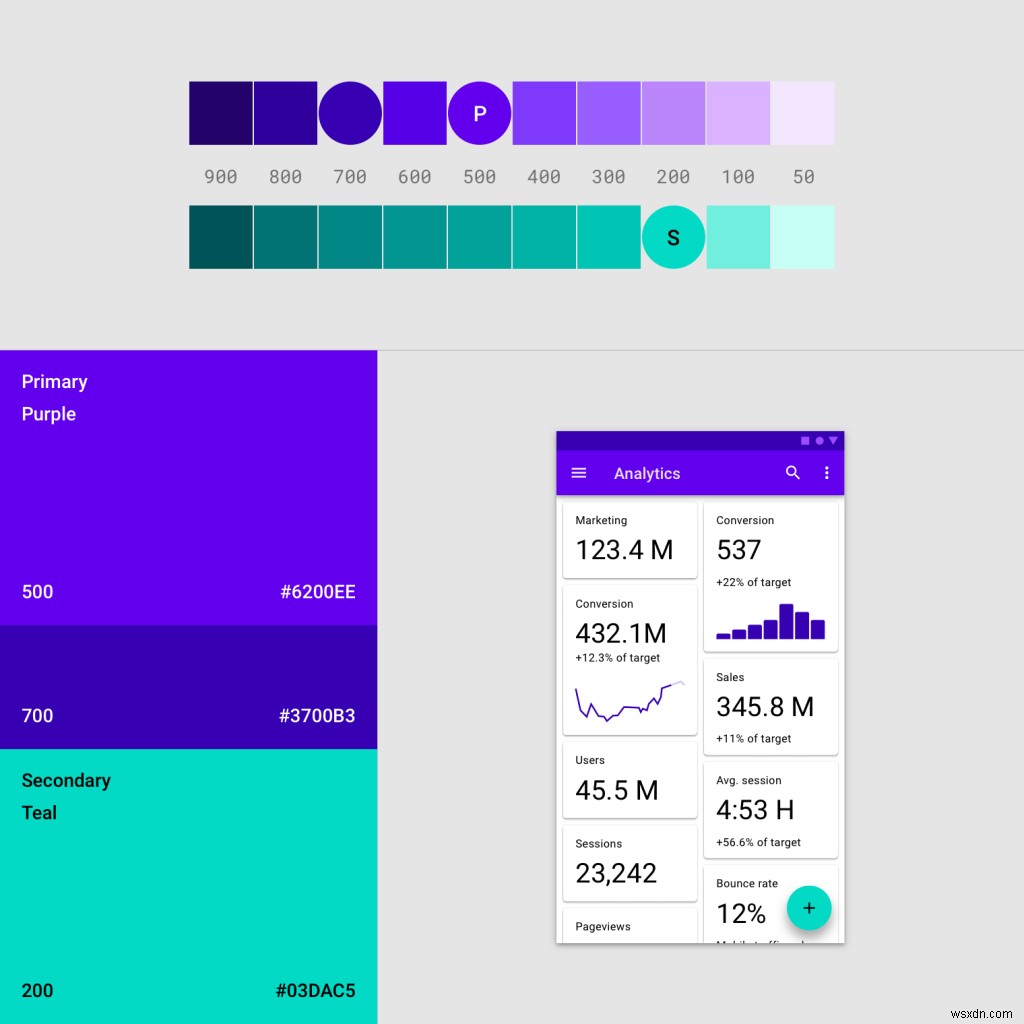This screenshot has width=1024, height=1024.
Task: Select the lightest teal 50 swatch
Action: (x=803, y=237)
